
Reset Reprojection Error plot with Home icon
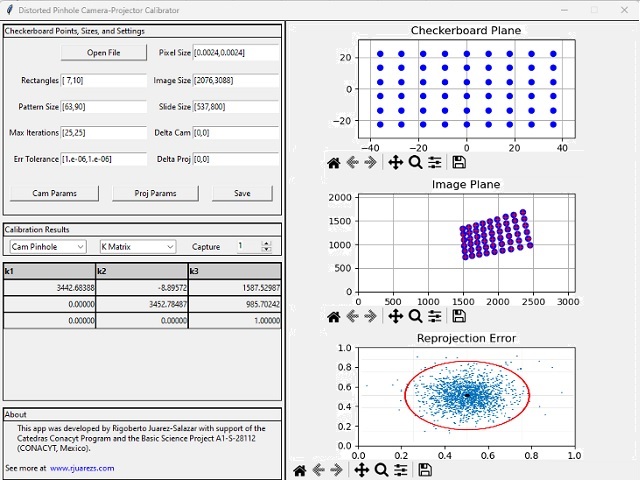click(x=300, y=470)
